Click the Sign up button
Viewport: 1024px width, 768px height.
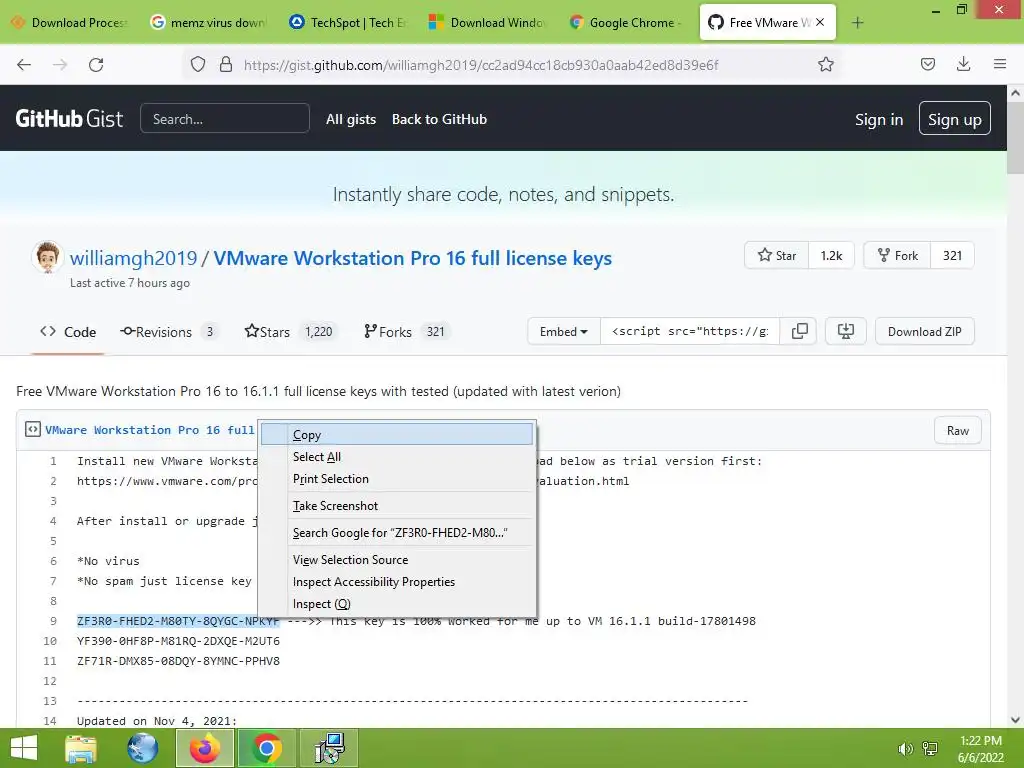(954, 118)
